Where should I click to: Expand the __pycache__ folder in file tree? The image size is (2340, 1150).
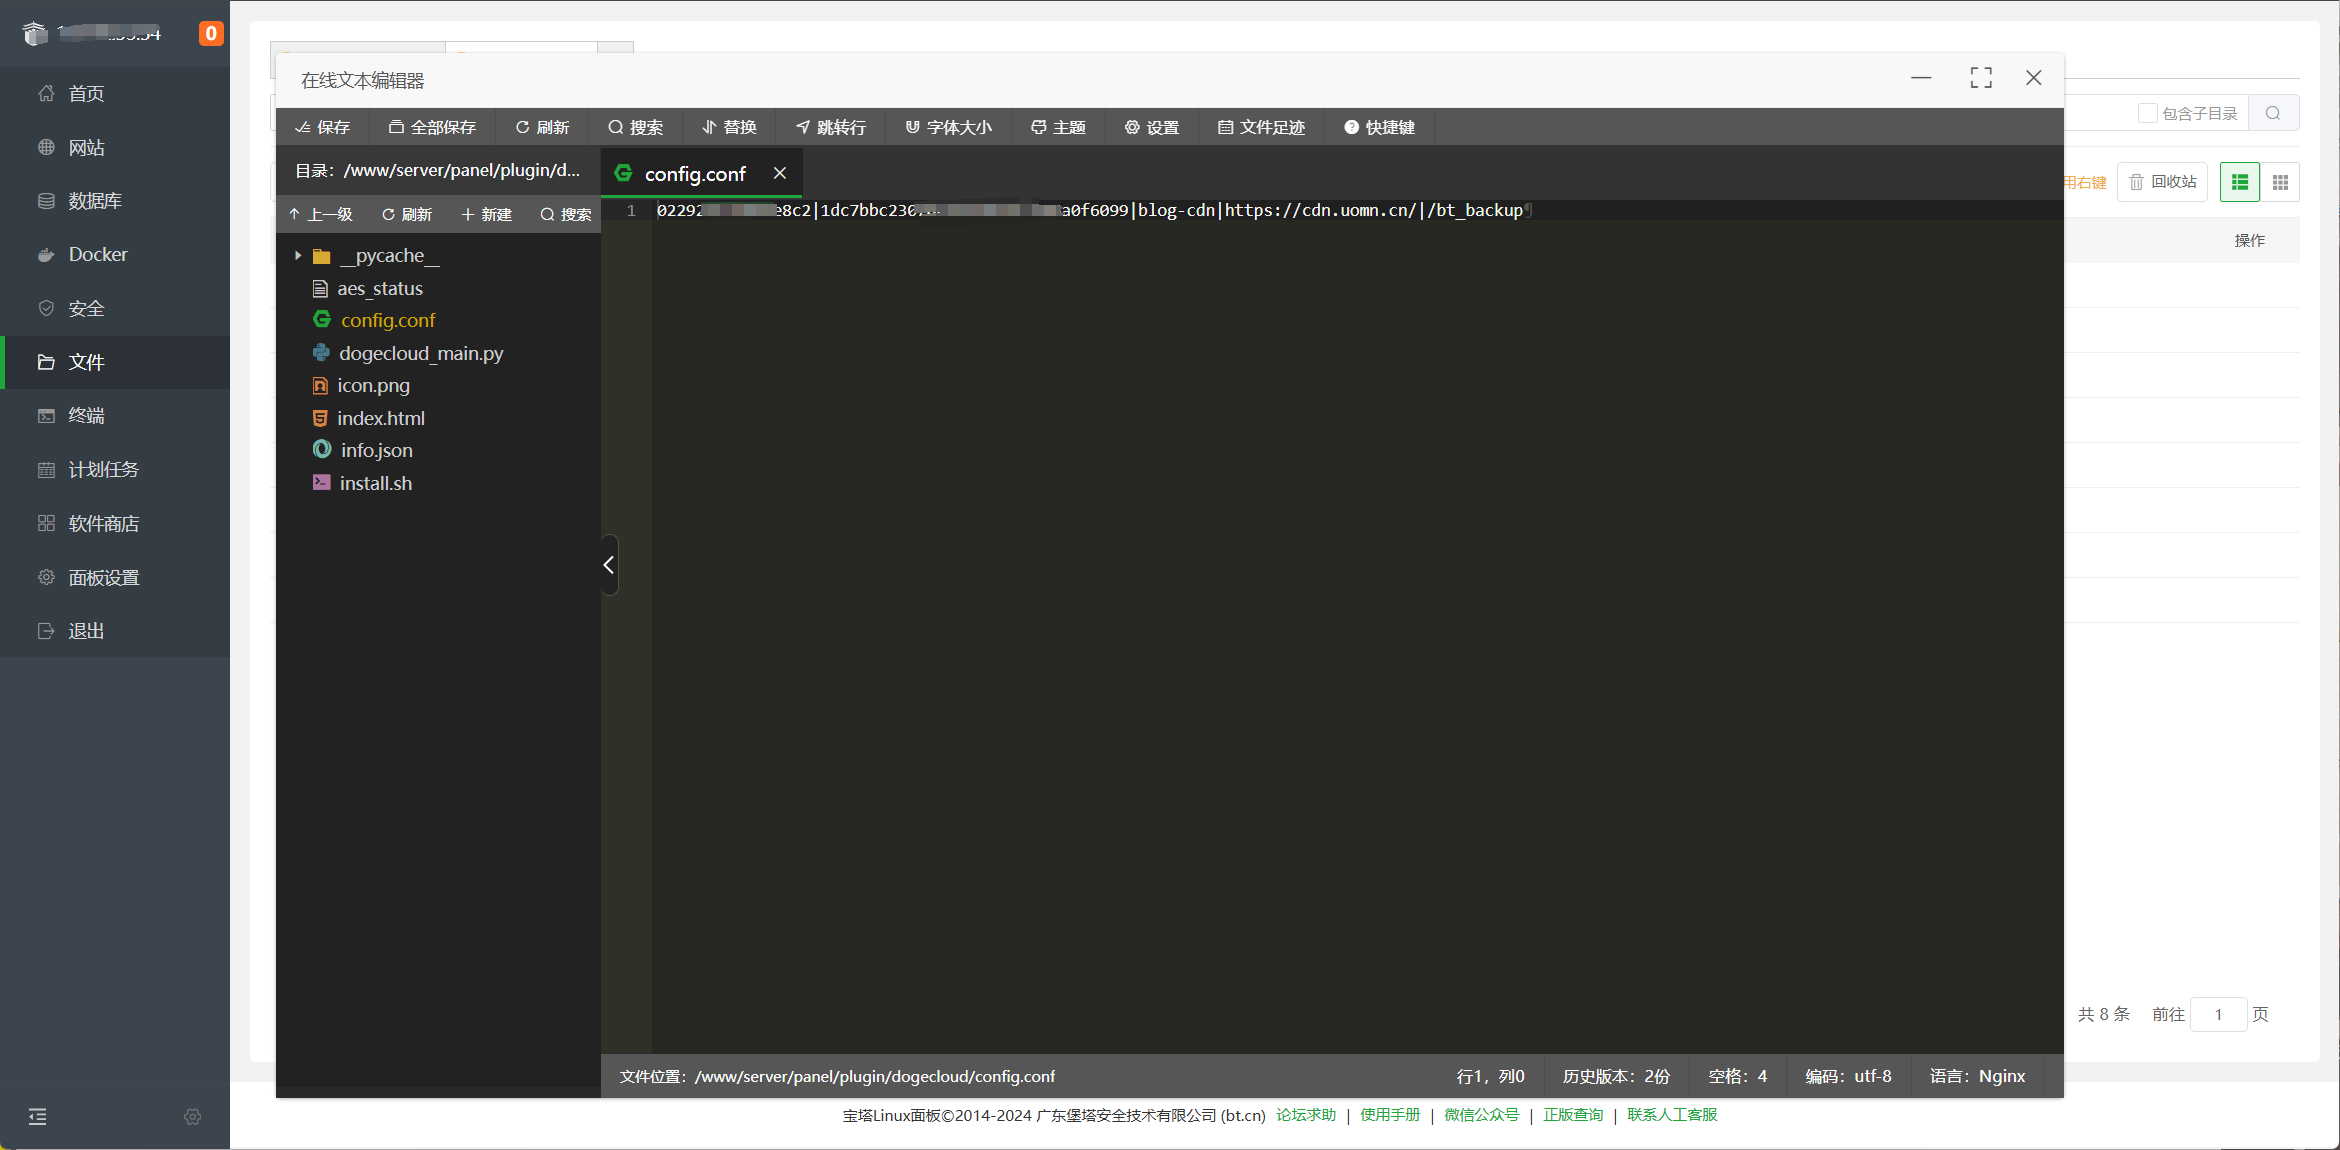297,255
